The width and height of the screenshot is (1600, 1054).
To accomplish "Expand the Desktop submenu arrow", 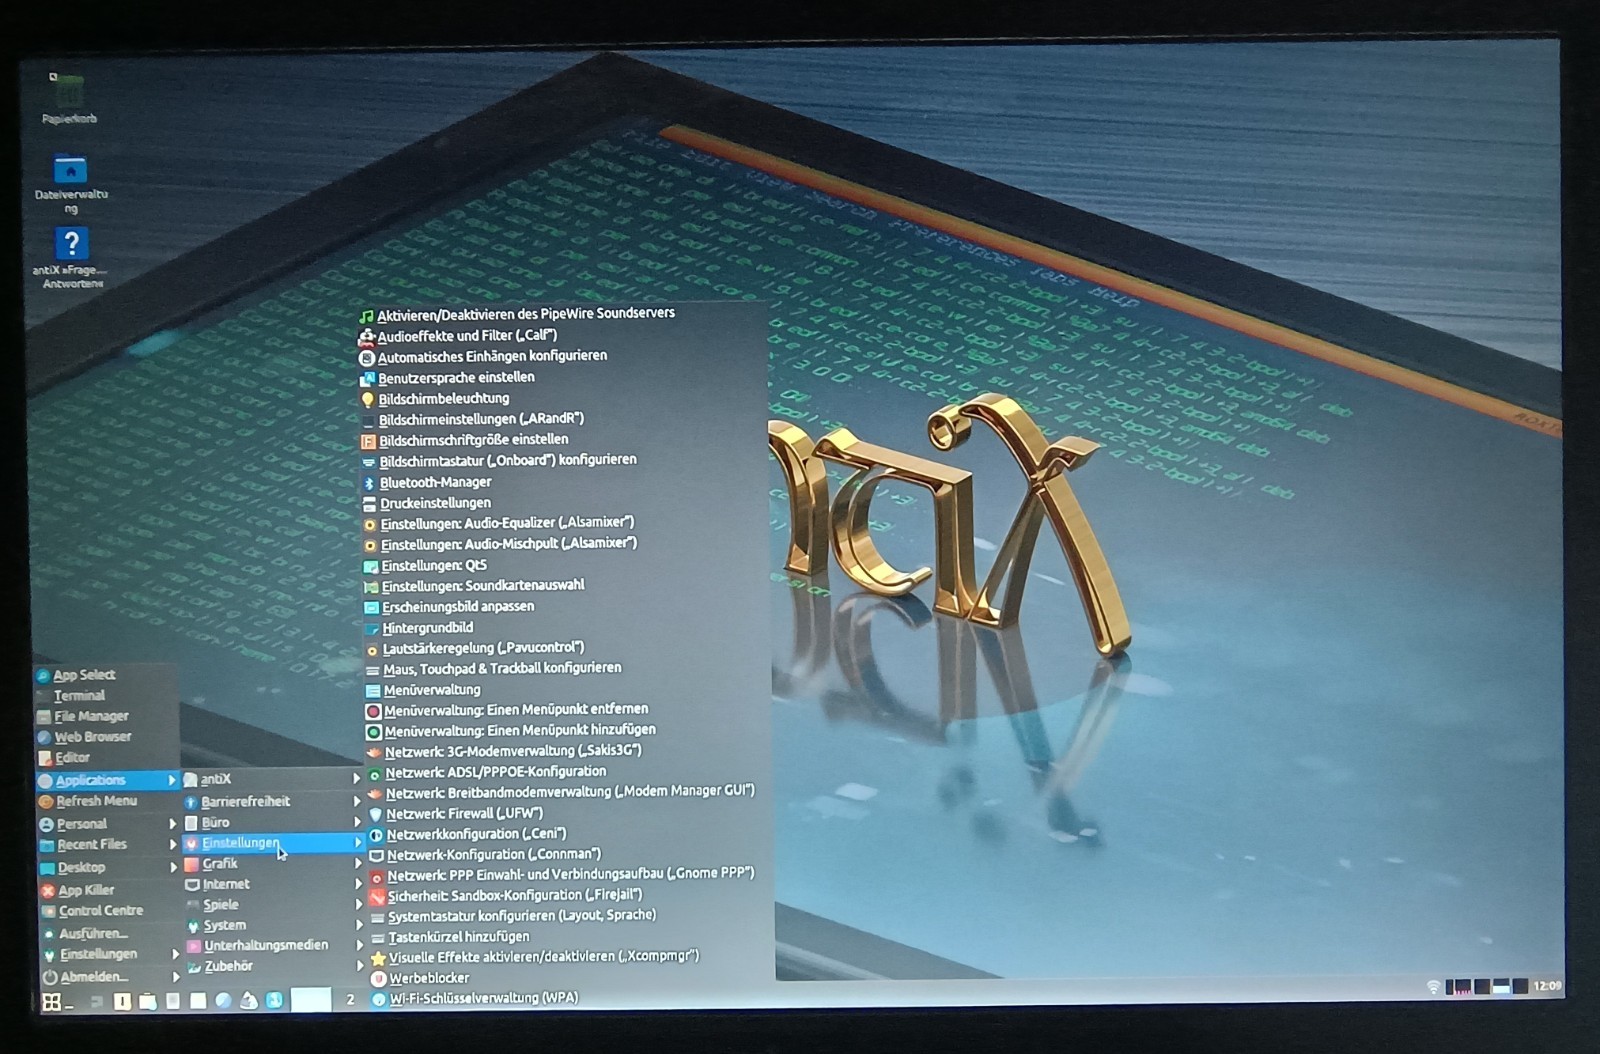I will 173,867.
